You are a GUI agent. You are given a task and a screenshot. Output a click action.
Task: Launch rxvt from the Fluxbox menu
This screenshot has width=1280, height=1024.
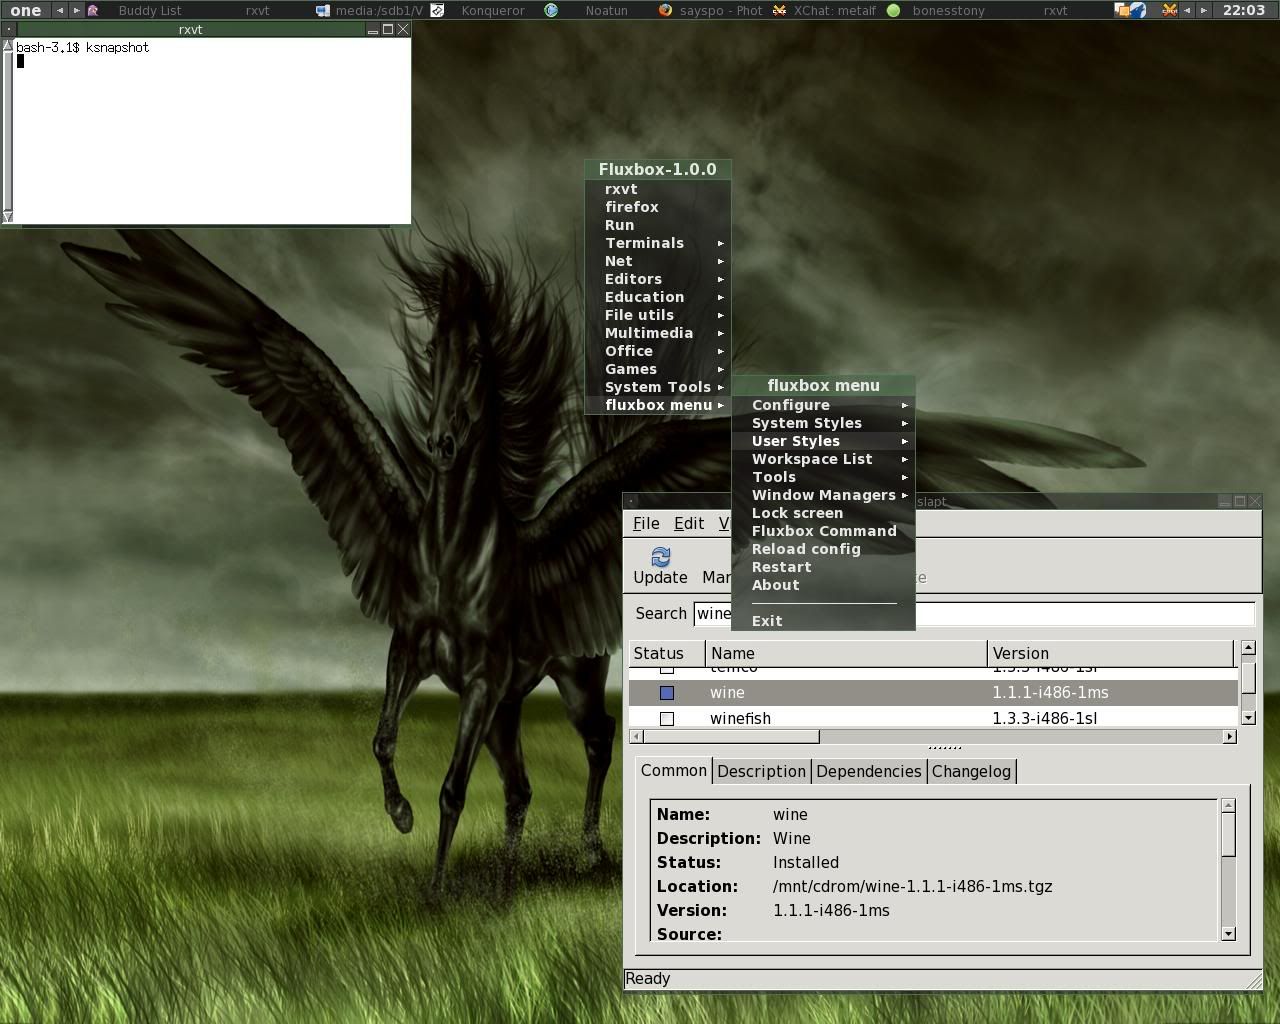coord(658,189)
